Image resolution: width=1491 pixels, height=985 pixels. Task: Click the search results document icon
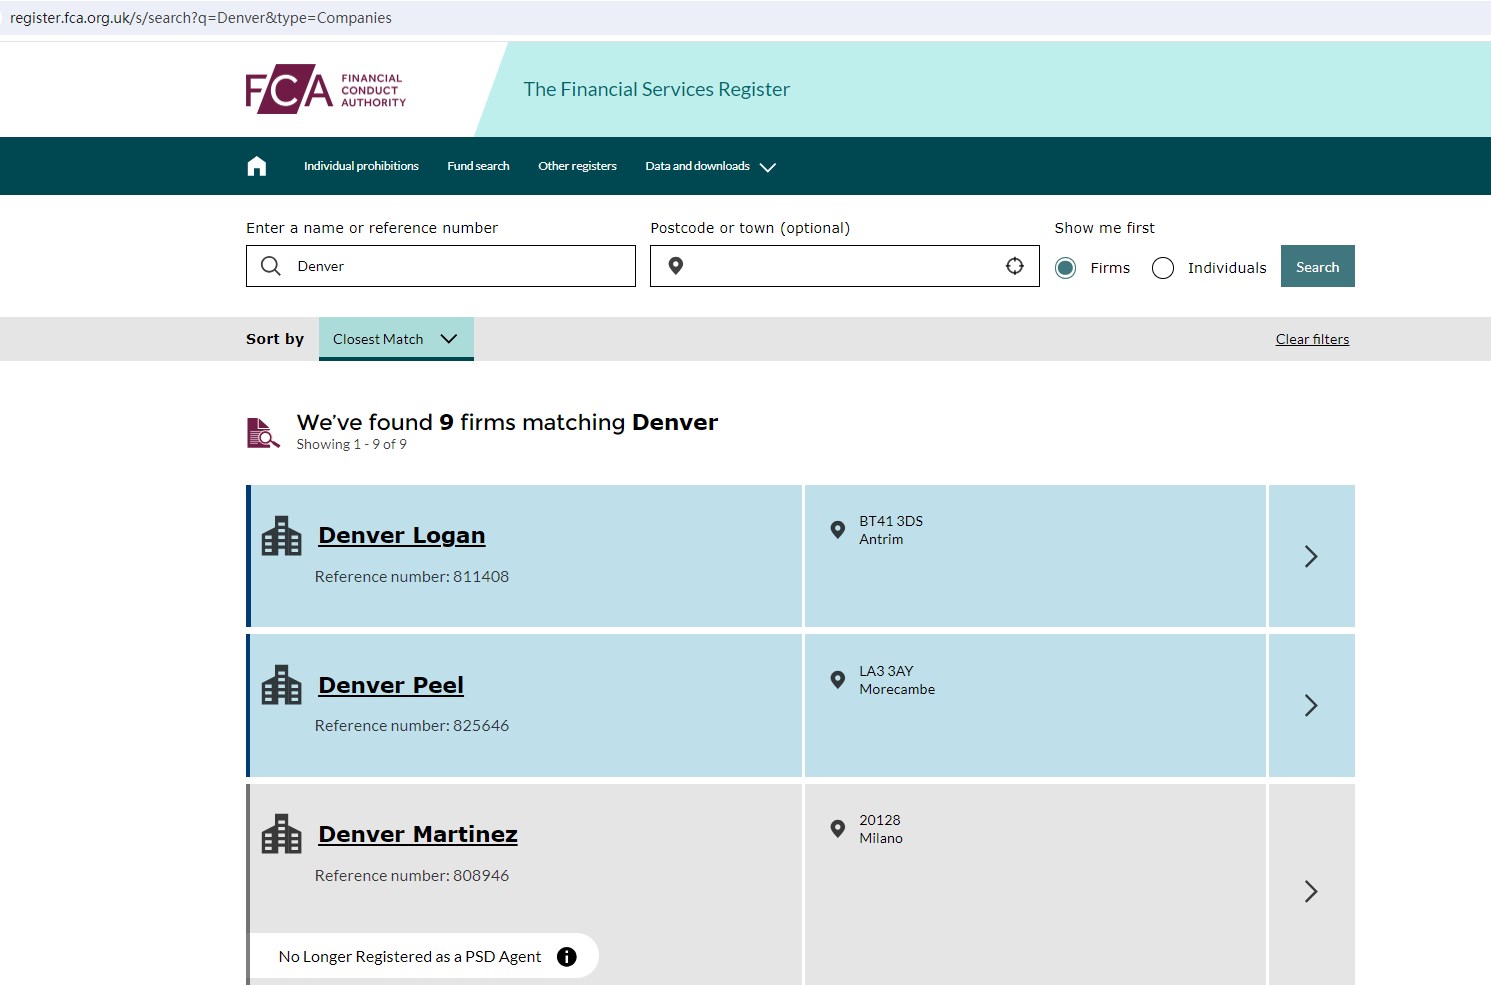click(263, 433)
